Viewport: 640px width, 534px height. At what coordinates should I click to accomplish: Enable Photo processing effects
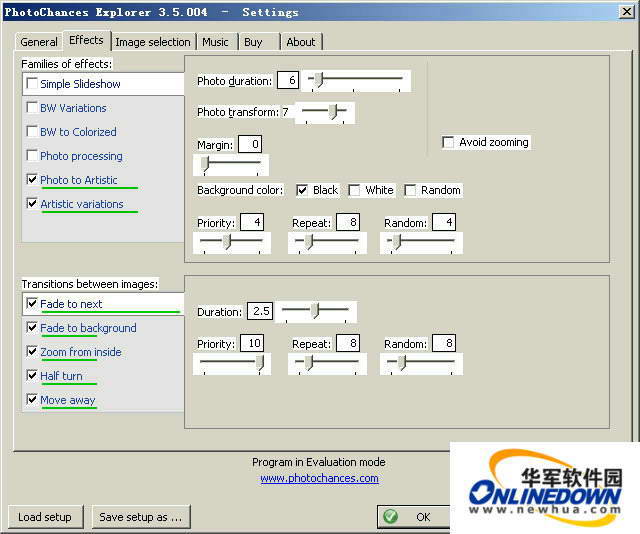[32, 156]
